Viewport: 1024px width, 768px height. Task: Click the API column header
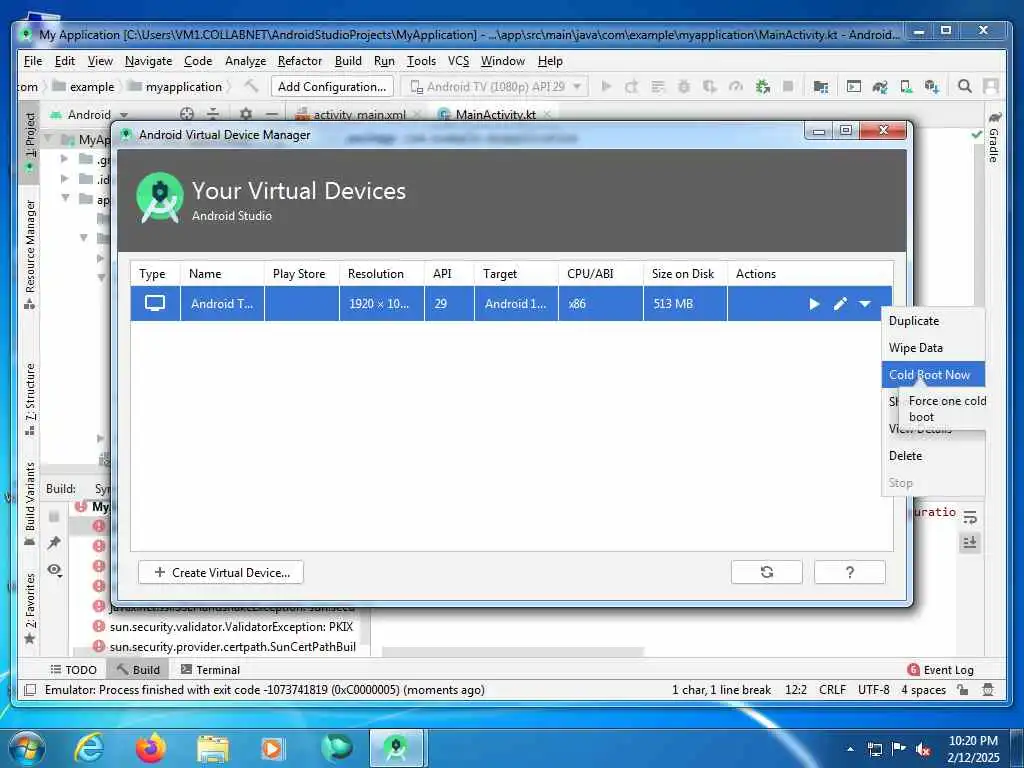(449, 274)
